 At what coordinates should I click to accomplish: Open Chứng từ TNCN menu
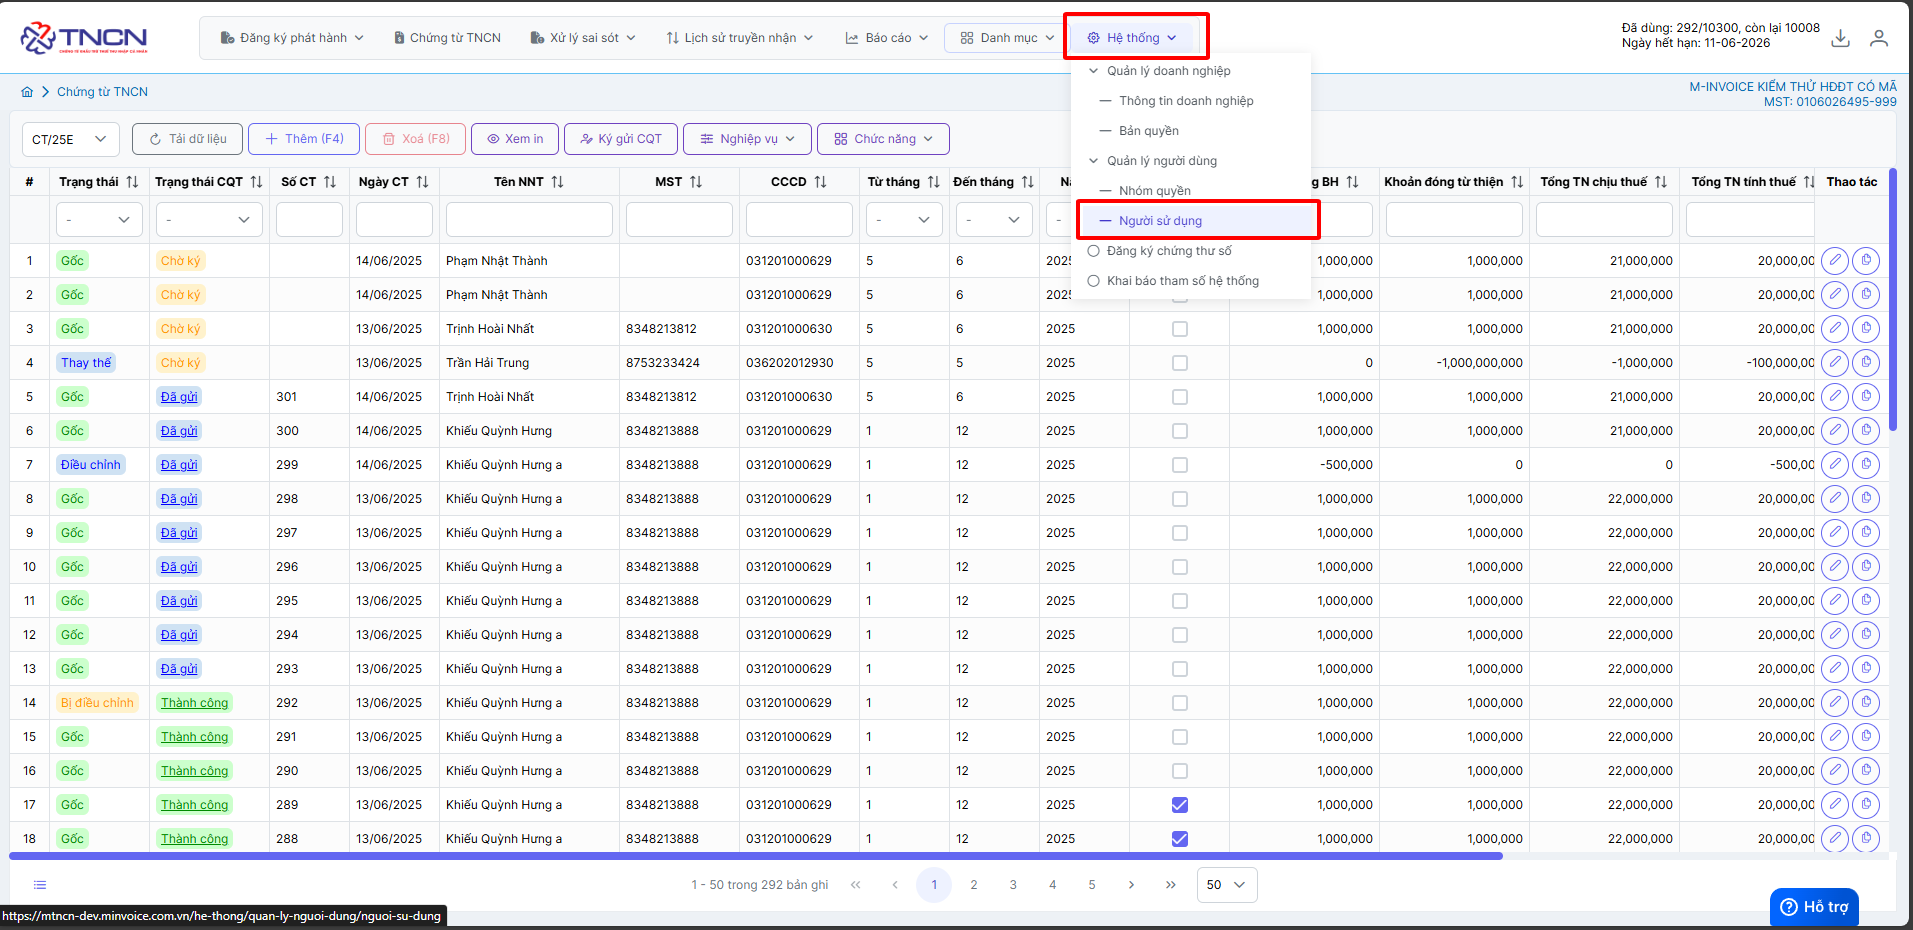(447, 38)
